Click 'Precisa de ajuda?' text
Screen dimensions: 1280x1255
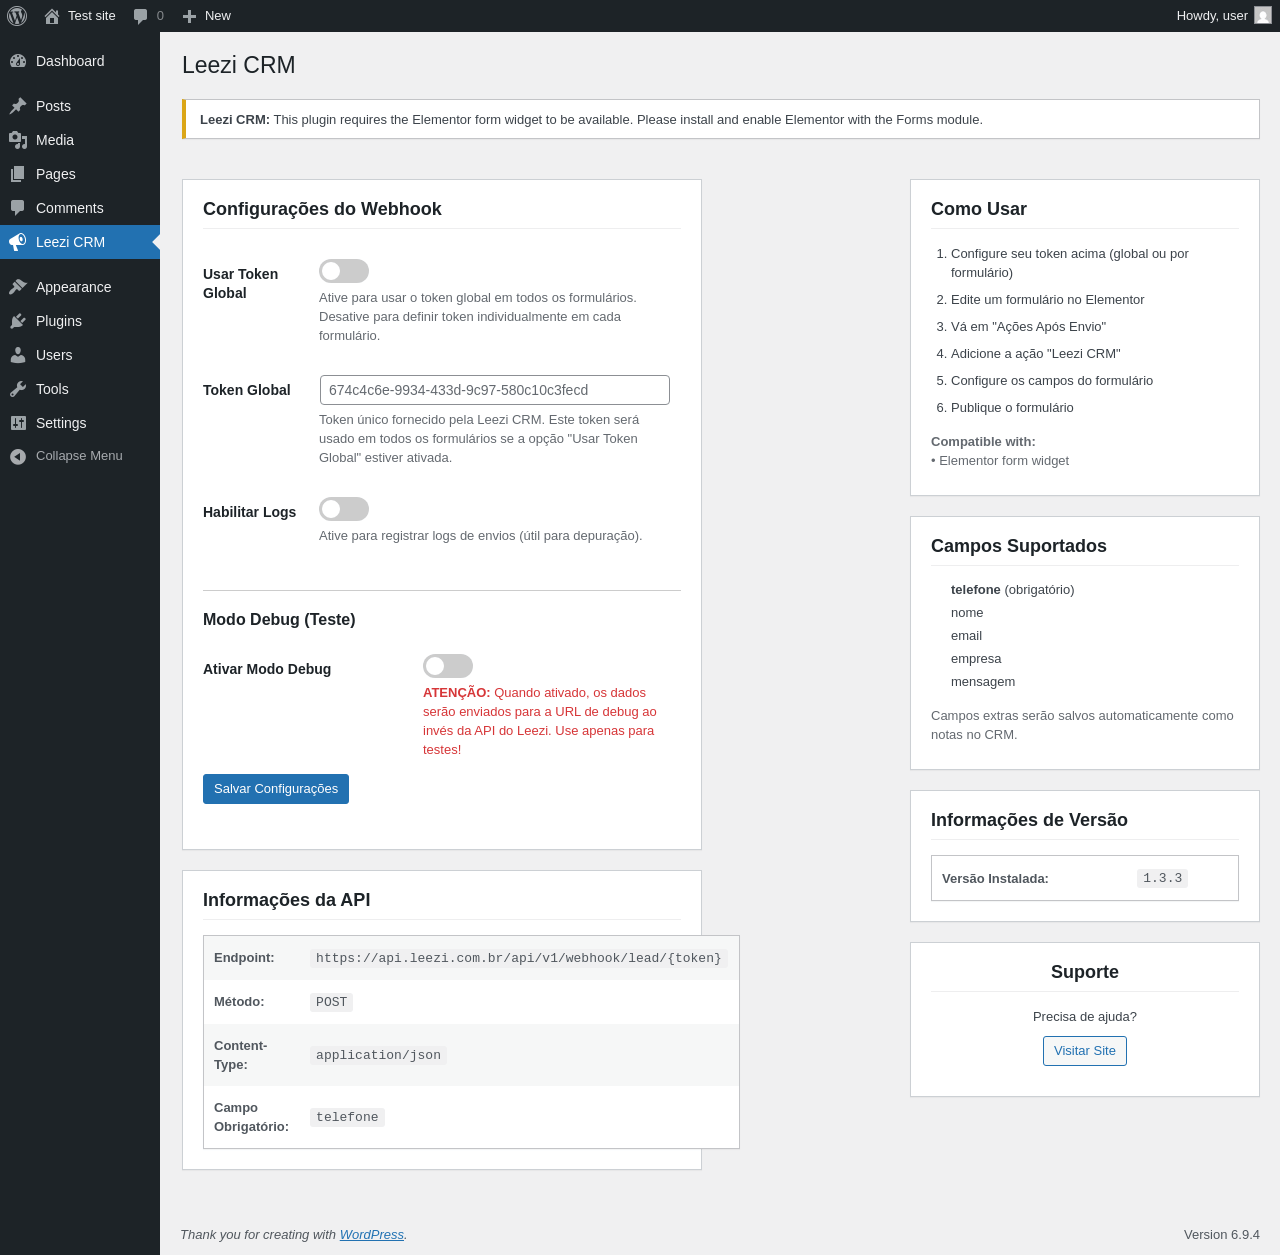pyautogui.click(x=1085, y=1017)
